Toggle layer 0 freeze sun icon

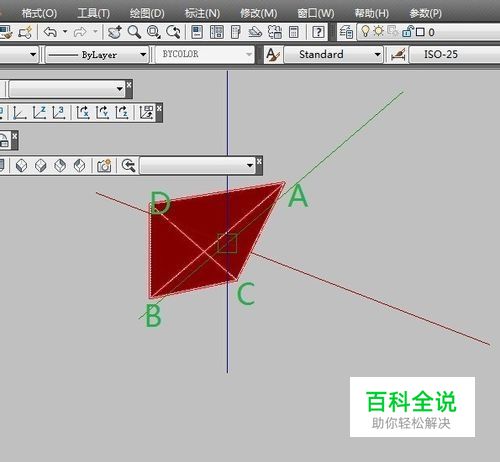(x=378, y=31)
